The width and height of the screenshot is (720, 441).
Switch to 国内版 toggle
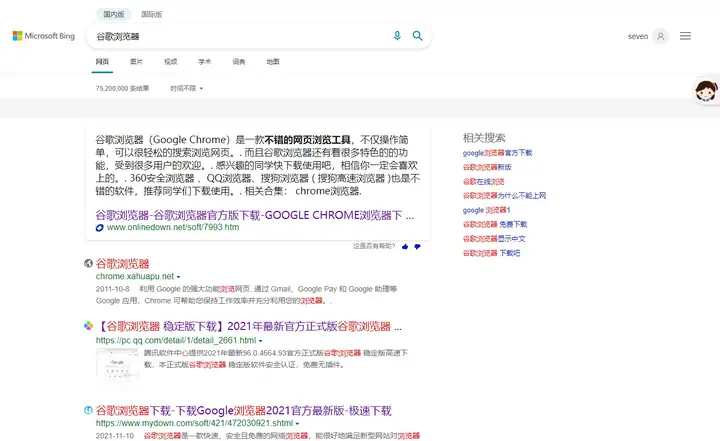pos(114,14)
